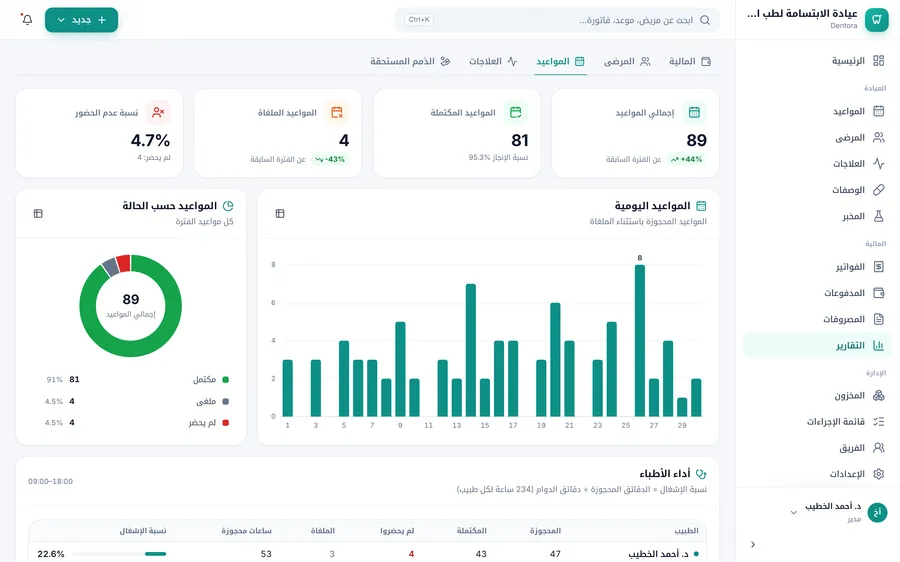Screen dimensions: 900x562
Task: Click 4.7% no-show rate value
Action: click(x=150, y=140)
